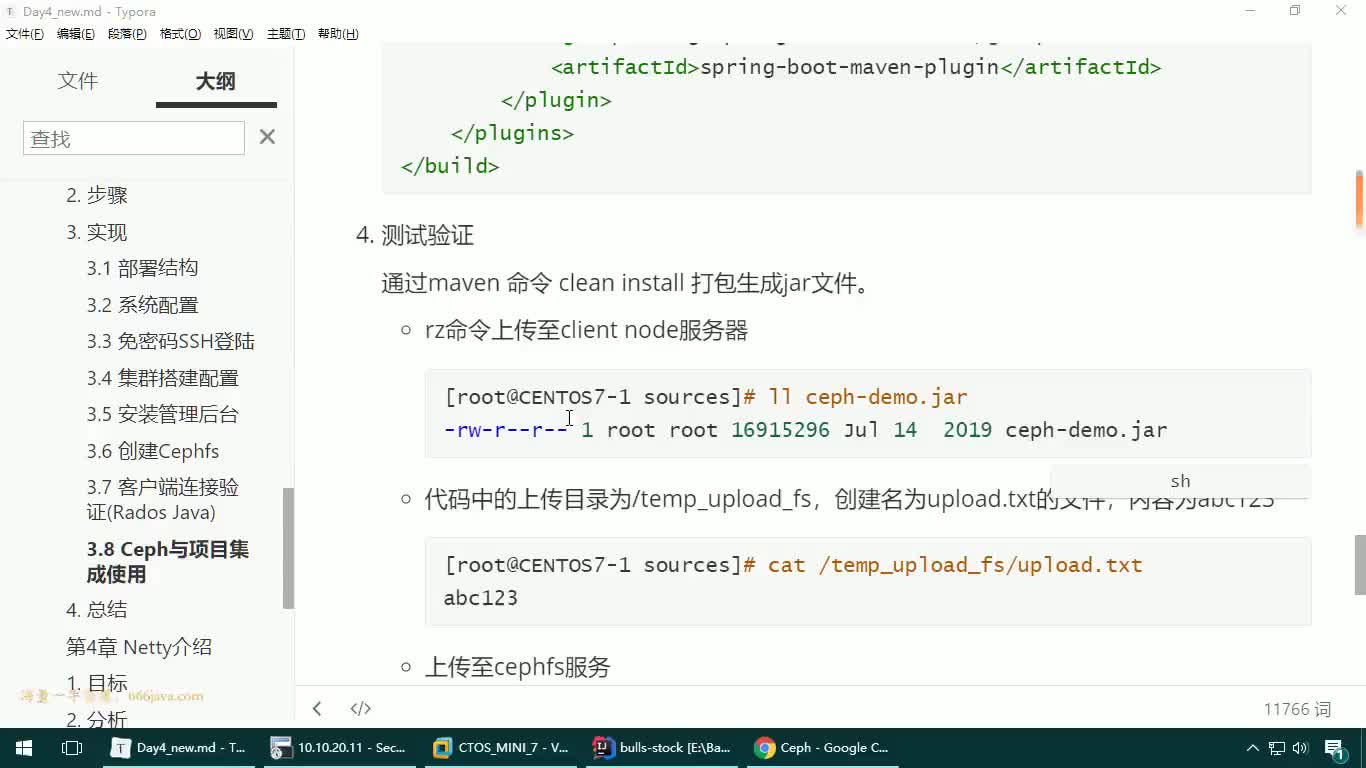Switch to the 文件 sidebar tab
Viewport: 1366px width, 768px height.
[x=78, y=81]
